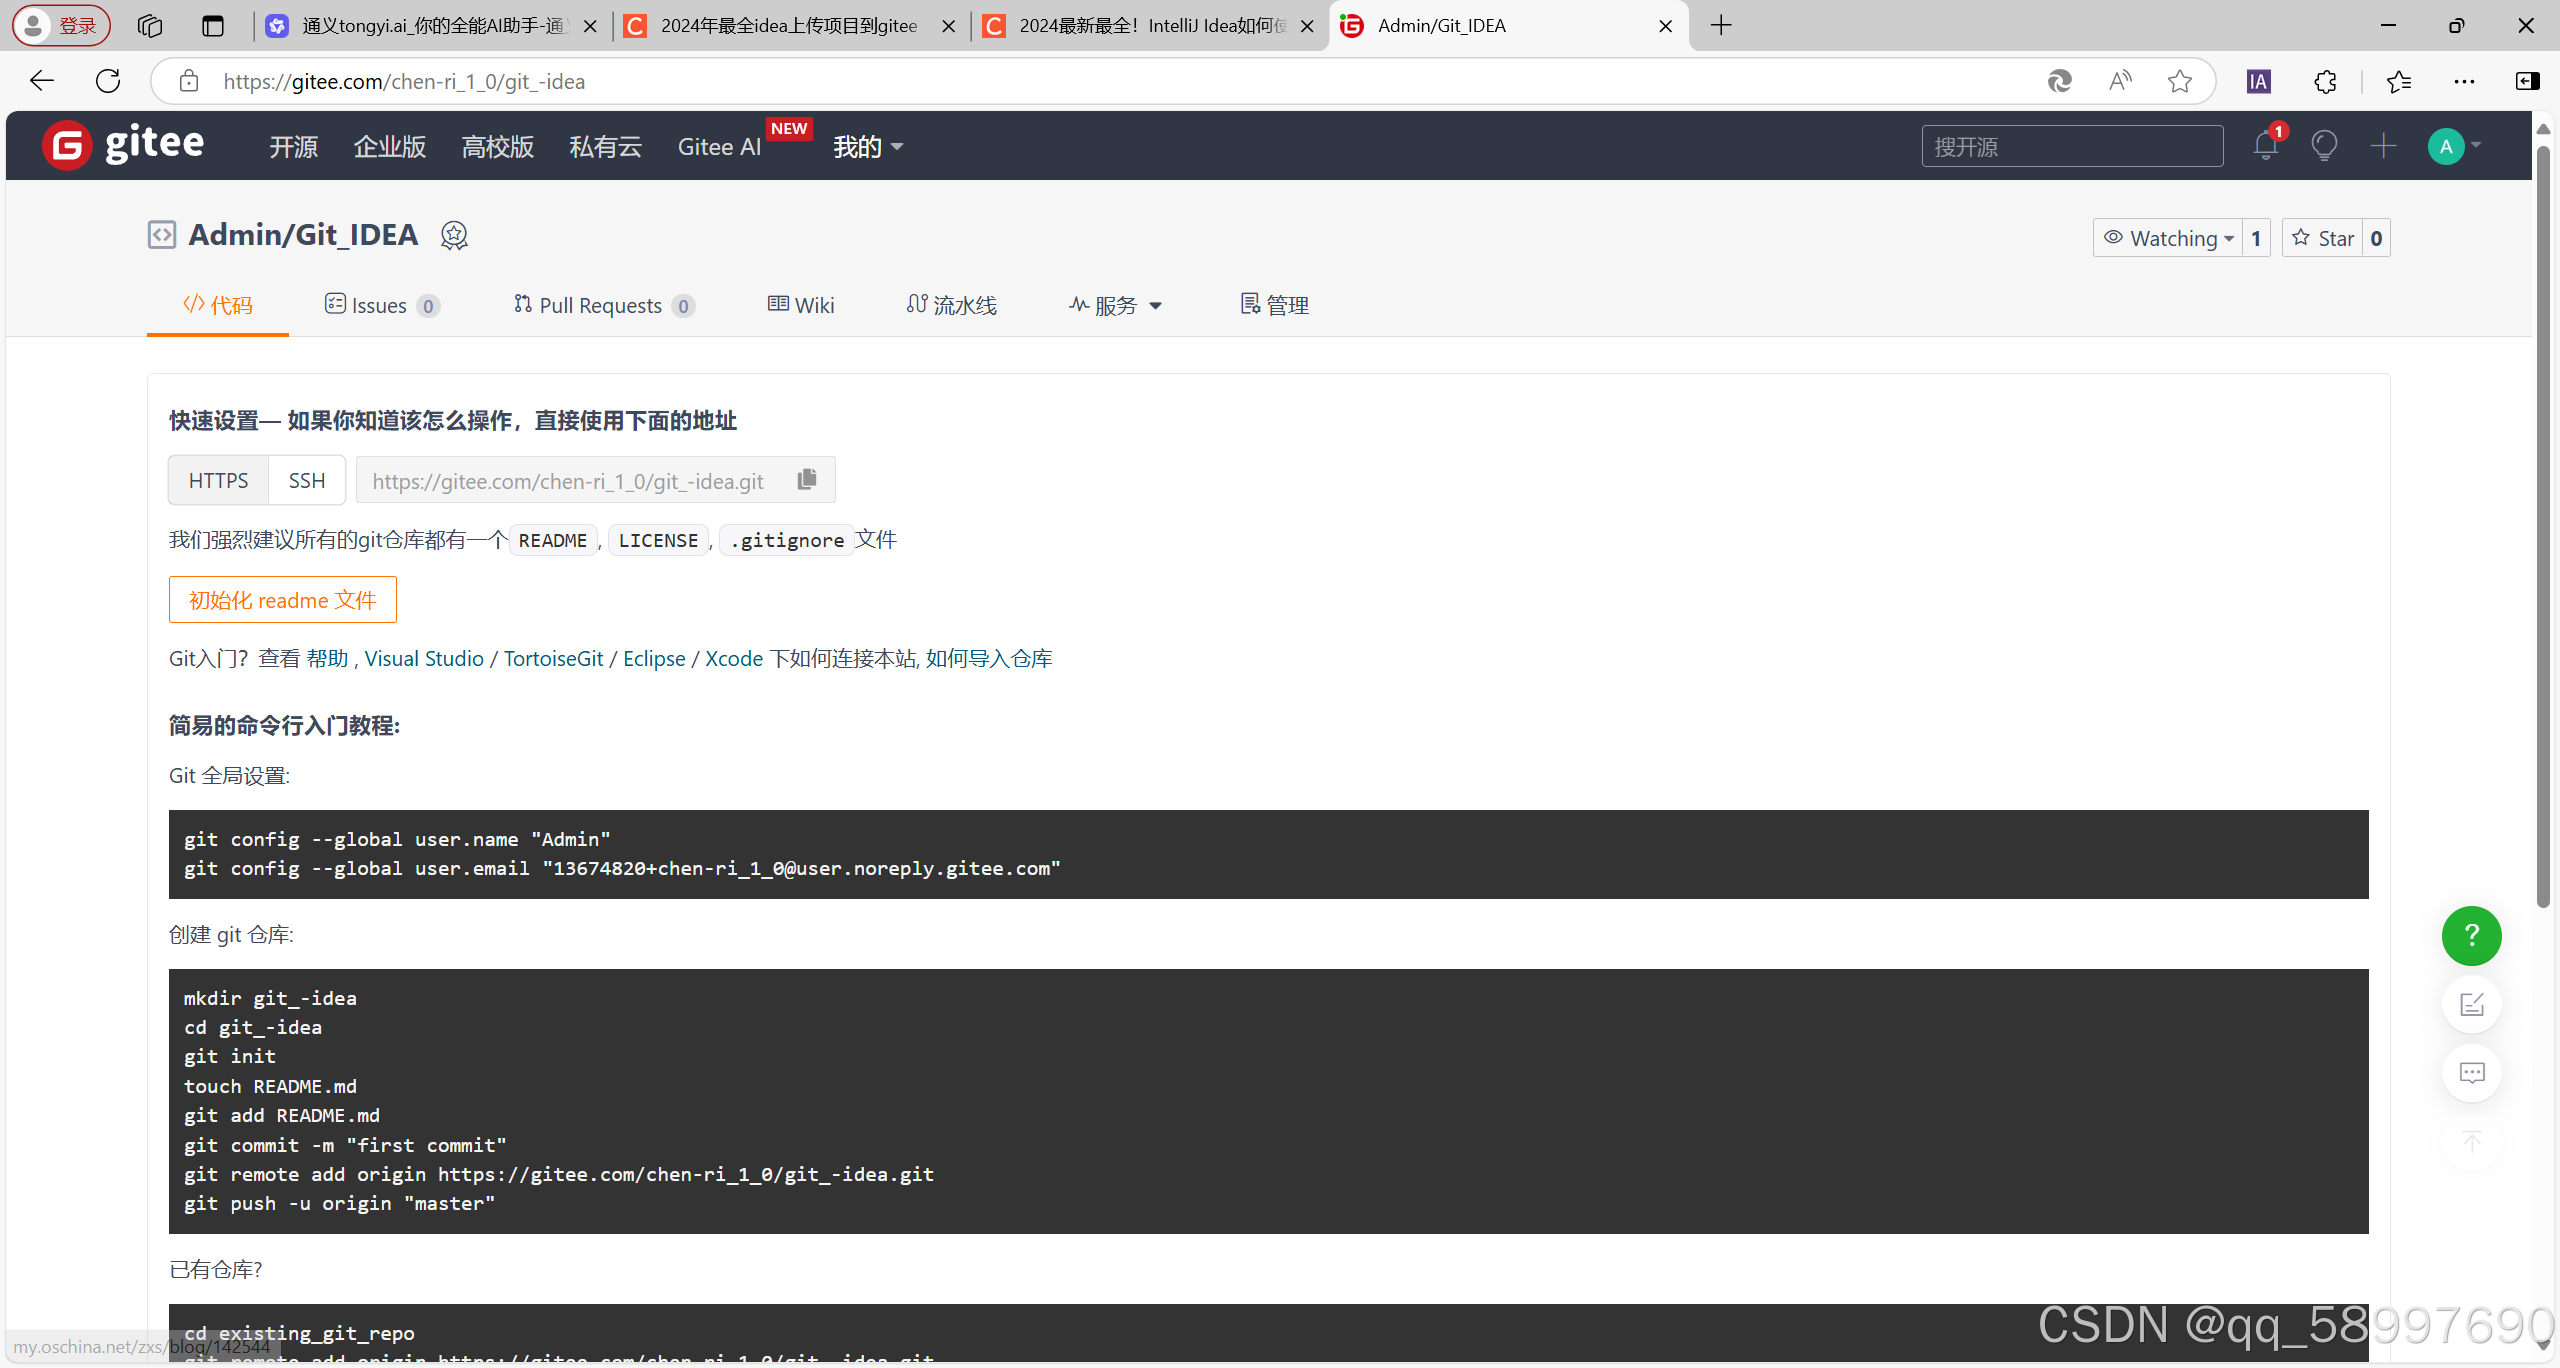Screen dimensions: 2560x1368
Task: Click the Gitee logo in the header
Action: click(124, 145)
